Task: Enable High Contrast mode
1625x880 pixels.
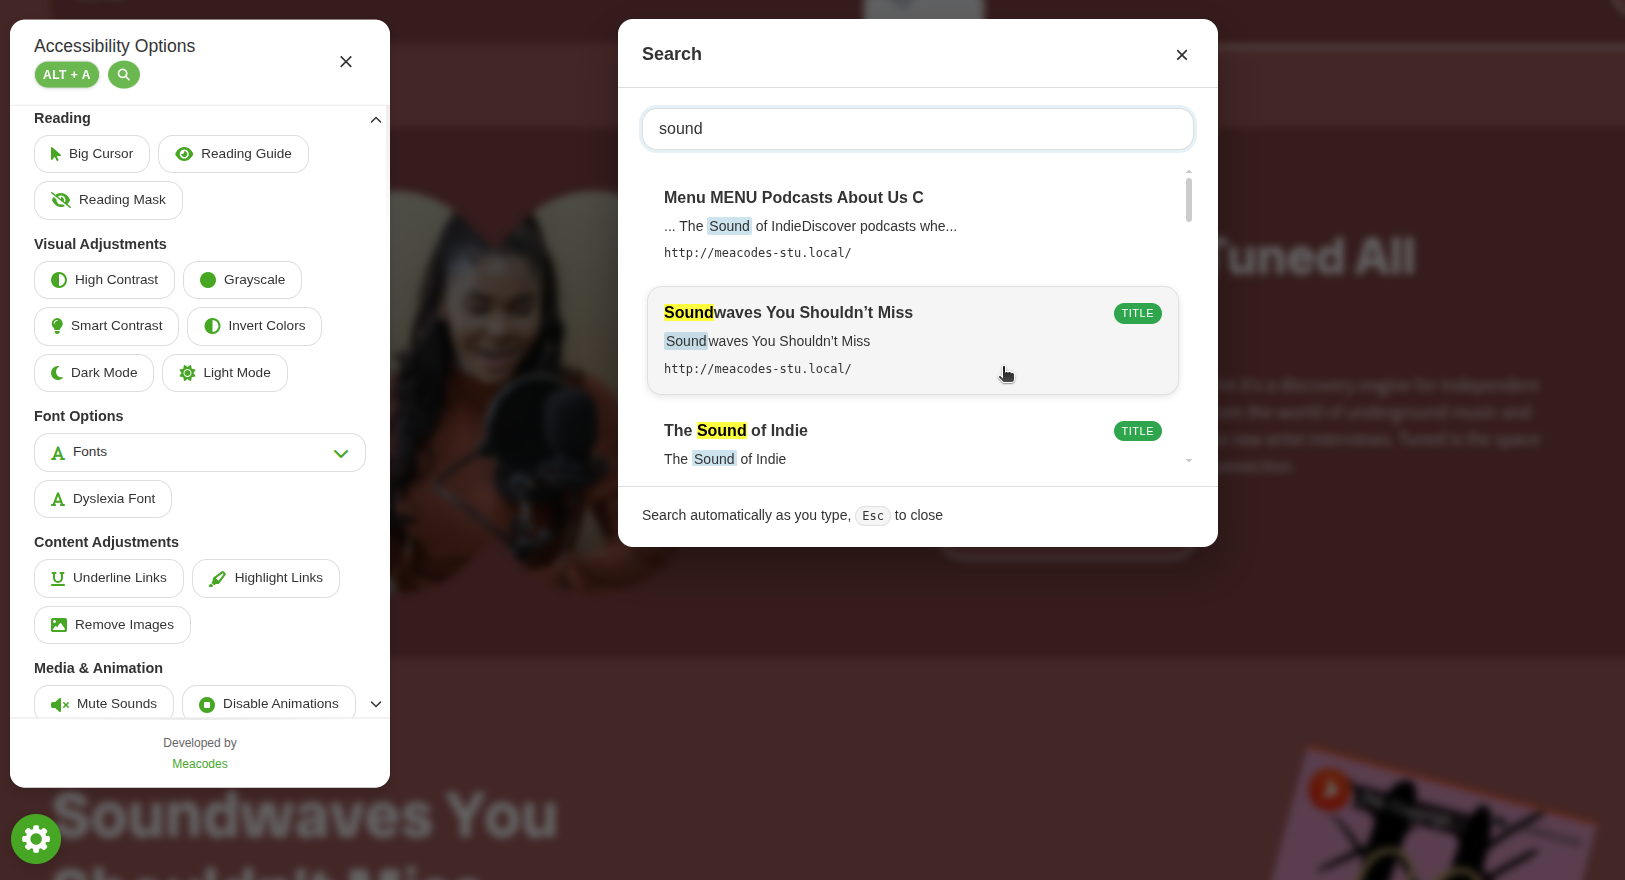Action: click(x=104, y=280)
